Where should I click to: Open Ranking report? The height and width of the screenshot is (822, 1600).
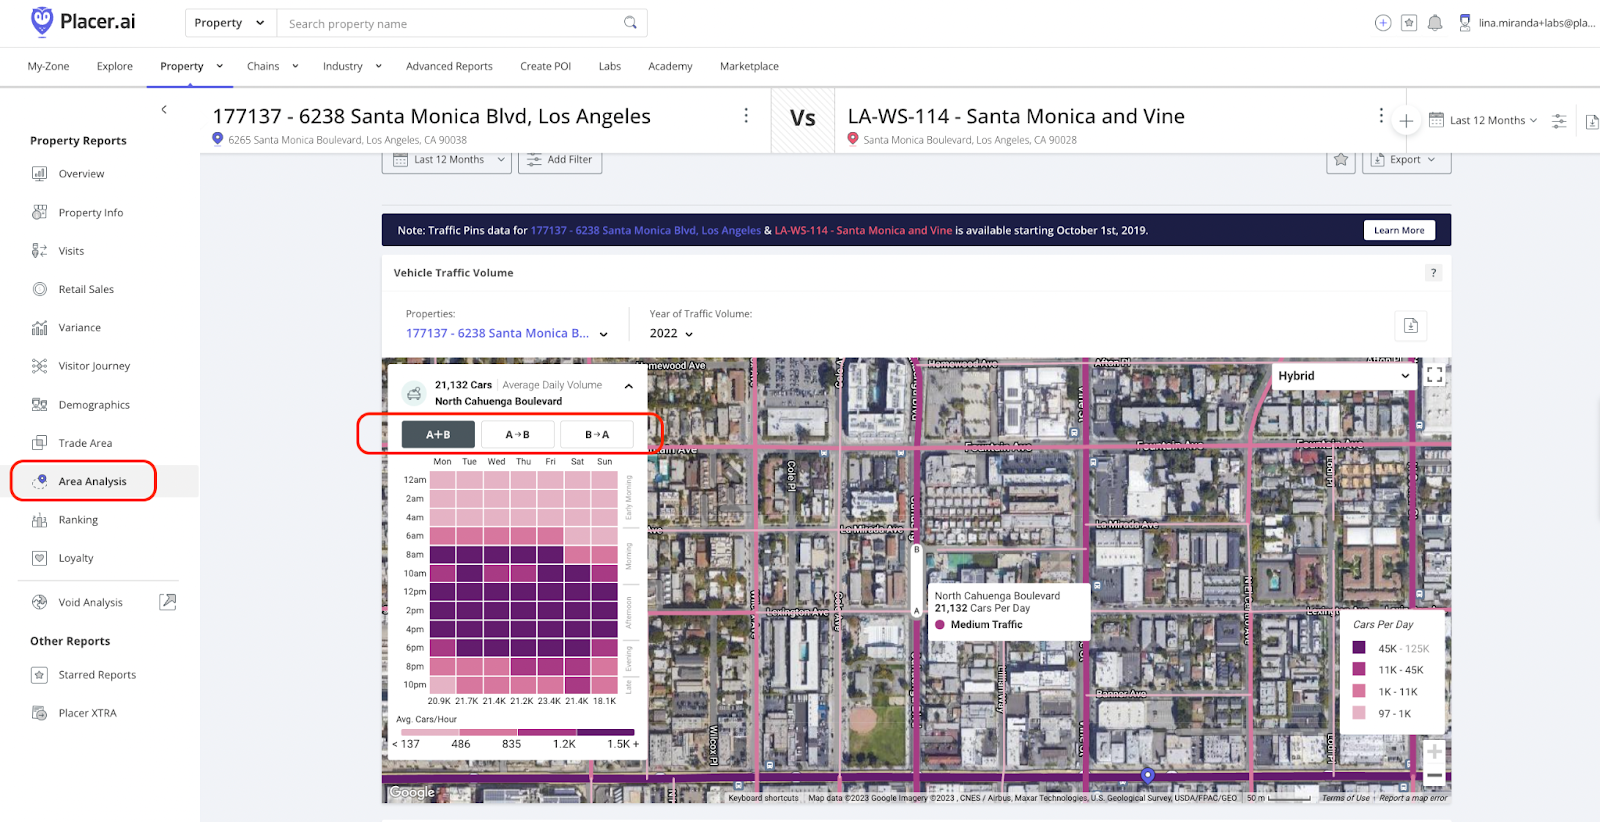(x=78, y=520)
